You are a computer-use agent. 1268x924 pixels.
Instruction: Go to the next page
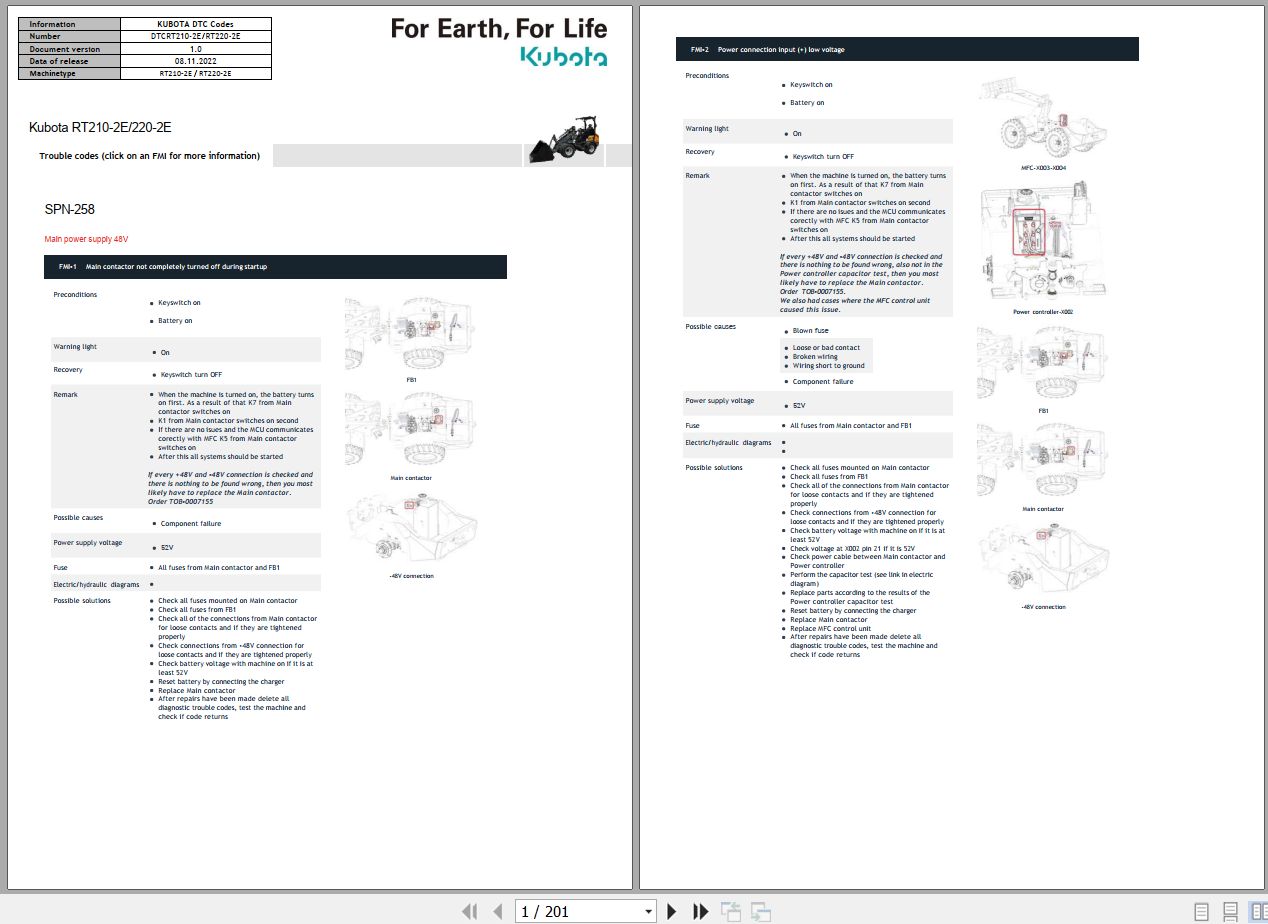672,911
